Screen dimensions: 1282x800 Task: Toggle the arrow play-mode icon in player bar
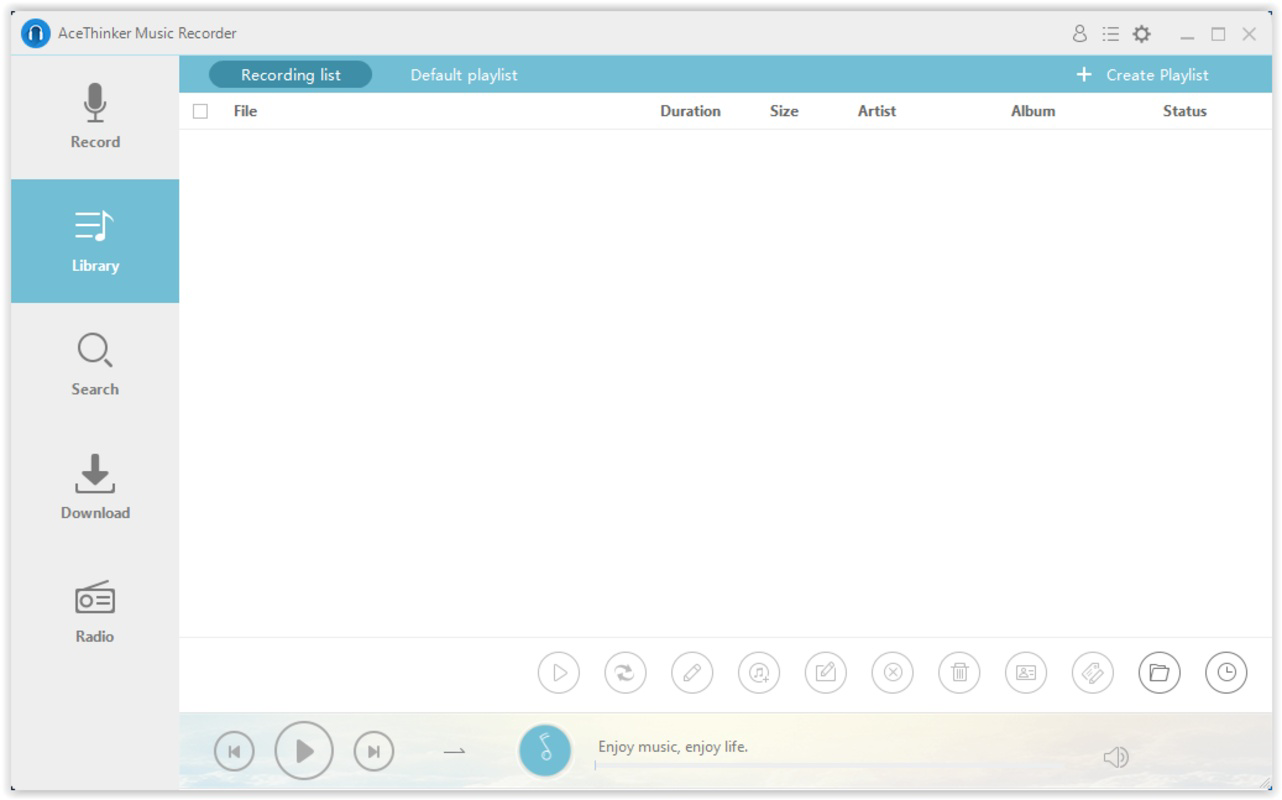pos(455,751)
